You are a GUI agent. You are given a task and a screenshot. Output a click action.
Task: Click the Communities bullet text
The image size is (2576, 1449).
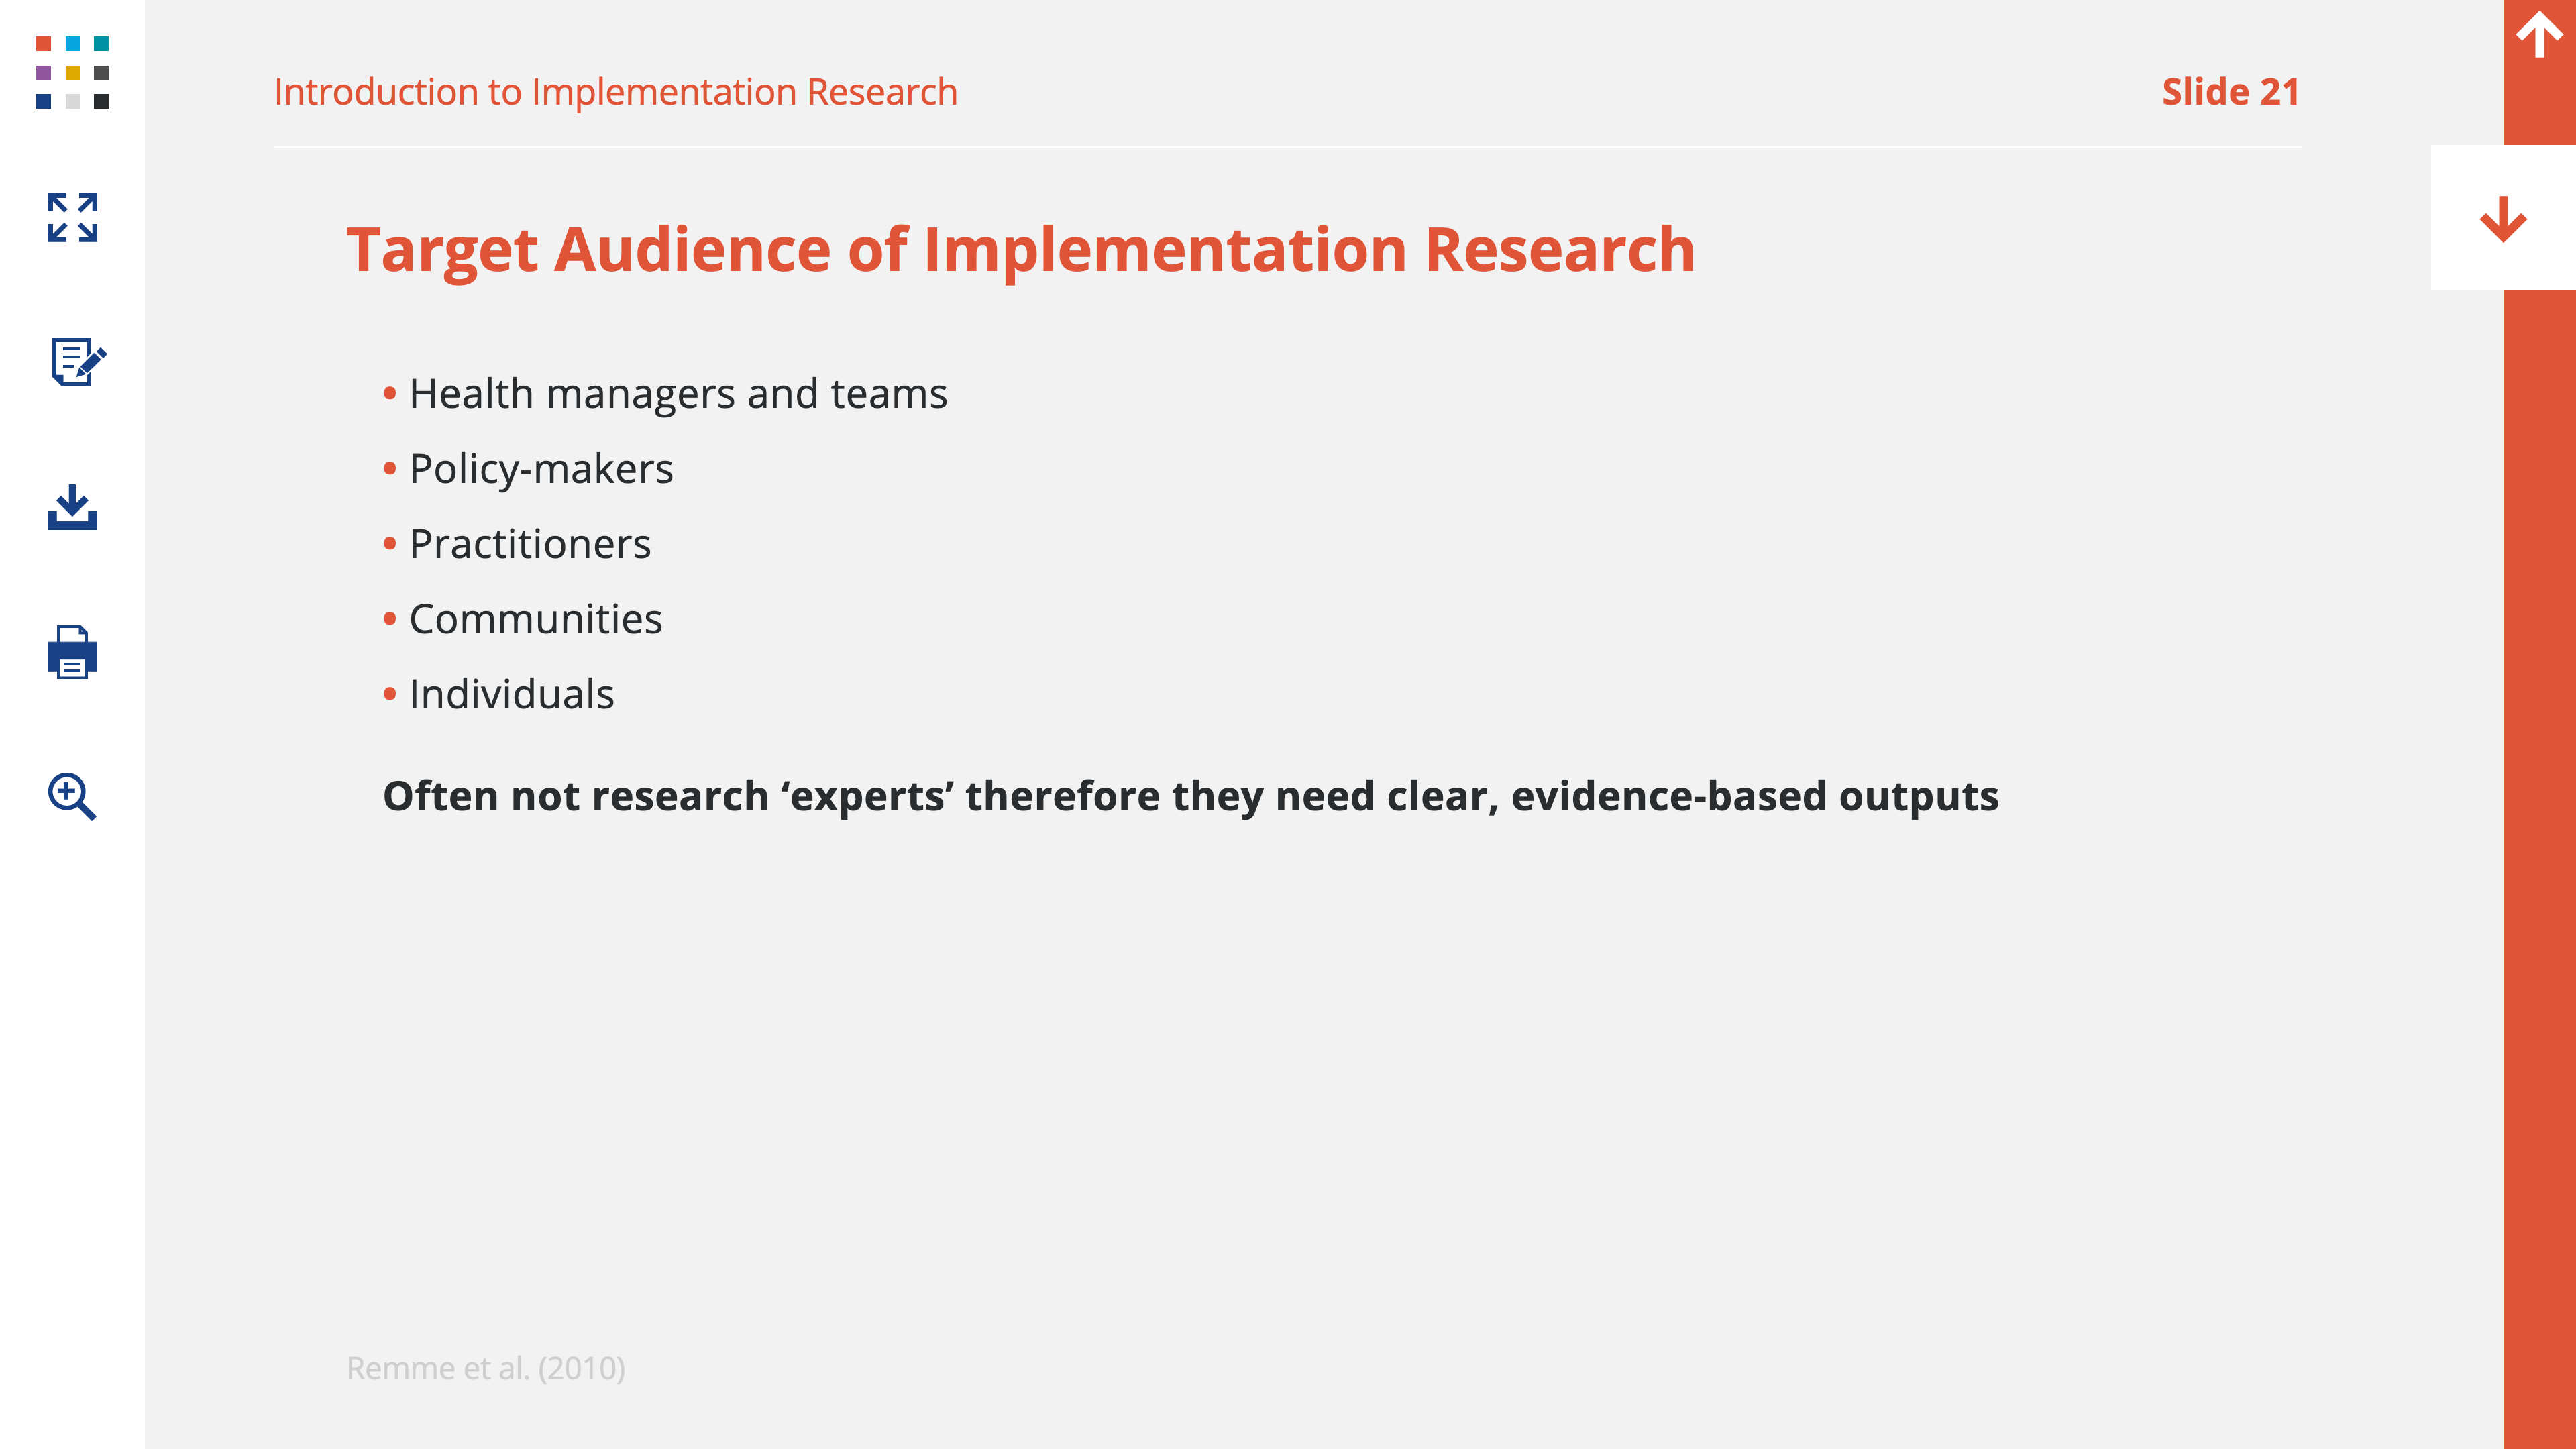pyautogui.click(x=535, y=619)
